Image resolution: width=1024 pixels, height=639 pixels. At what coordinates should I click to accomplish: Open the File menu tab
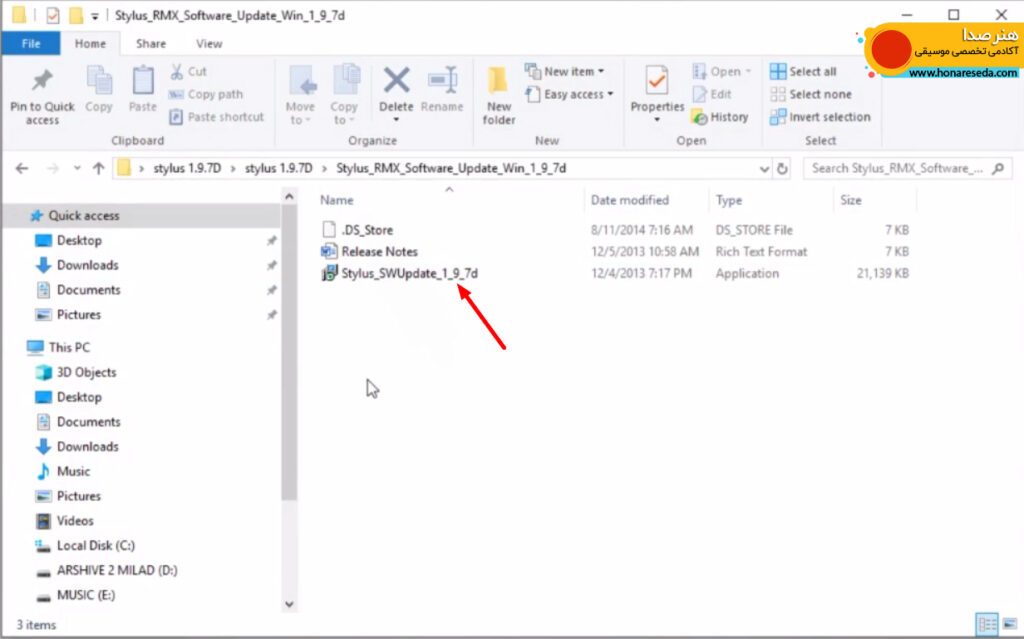tap(31, 44)
